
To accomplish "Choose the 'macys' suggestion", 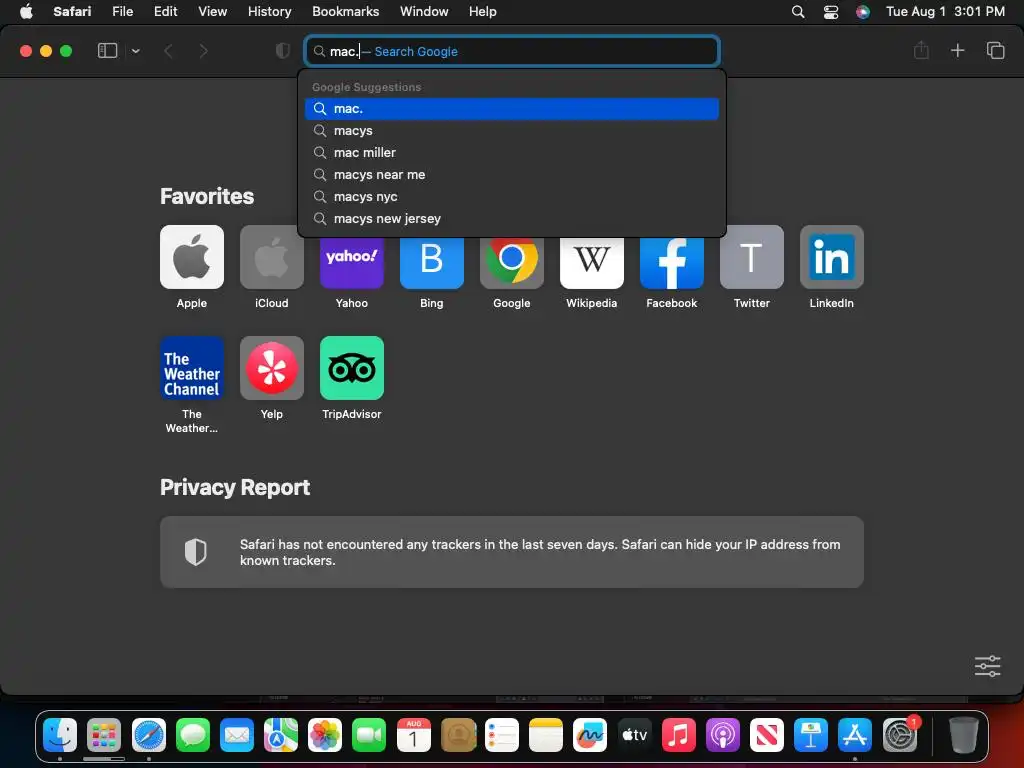I will [x=512, y=131].
